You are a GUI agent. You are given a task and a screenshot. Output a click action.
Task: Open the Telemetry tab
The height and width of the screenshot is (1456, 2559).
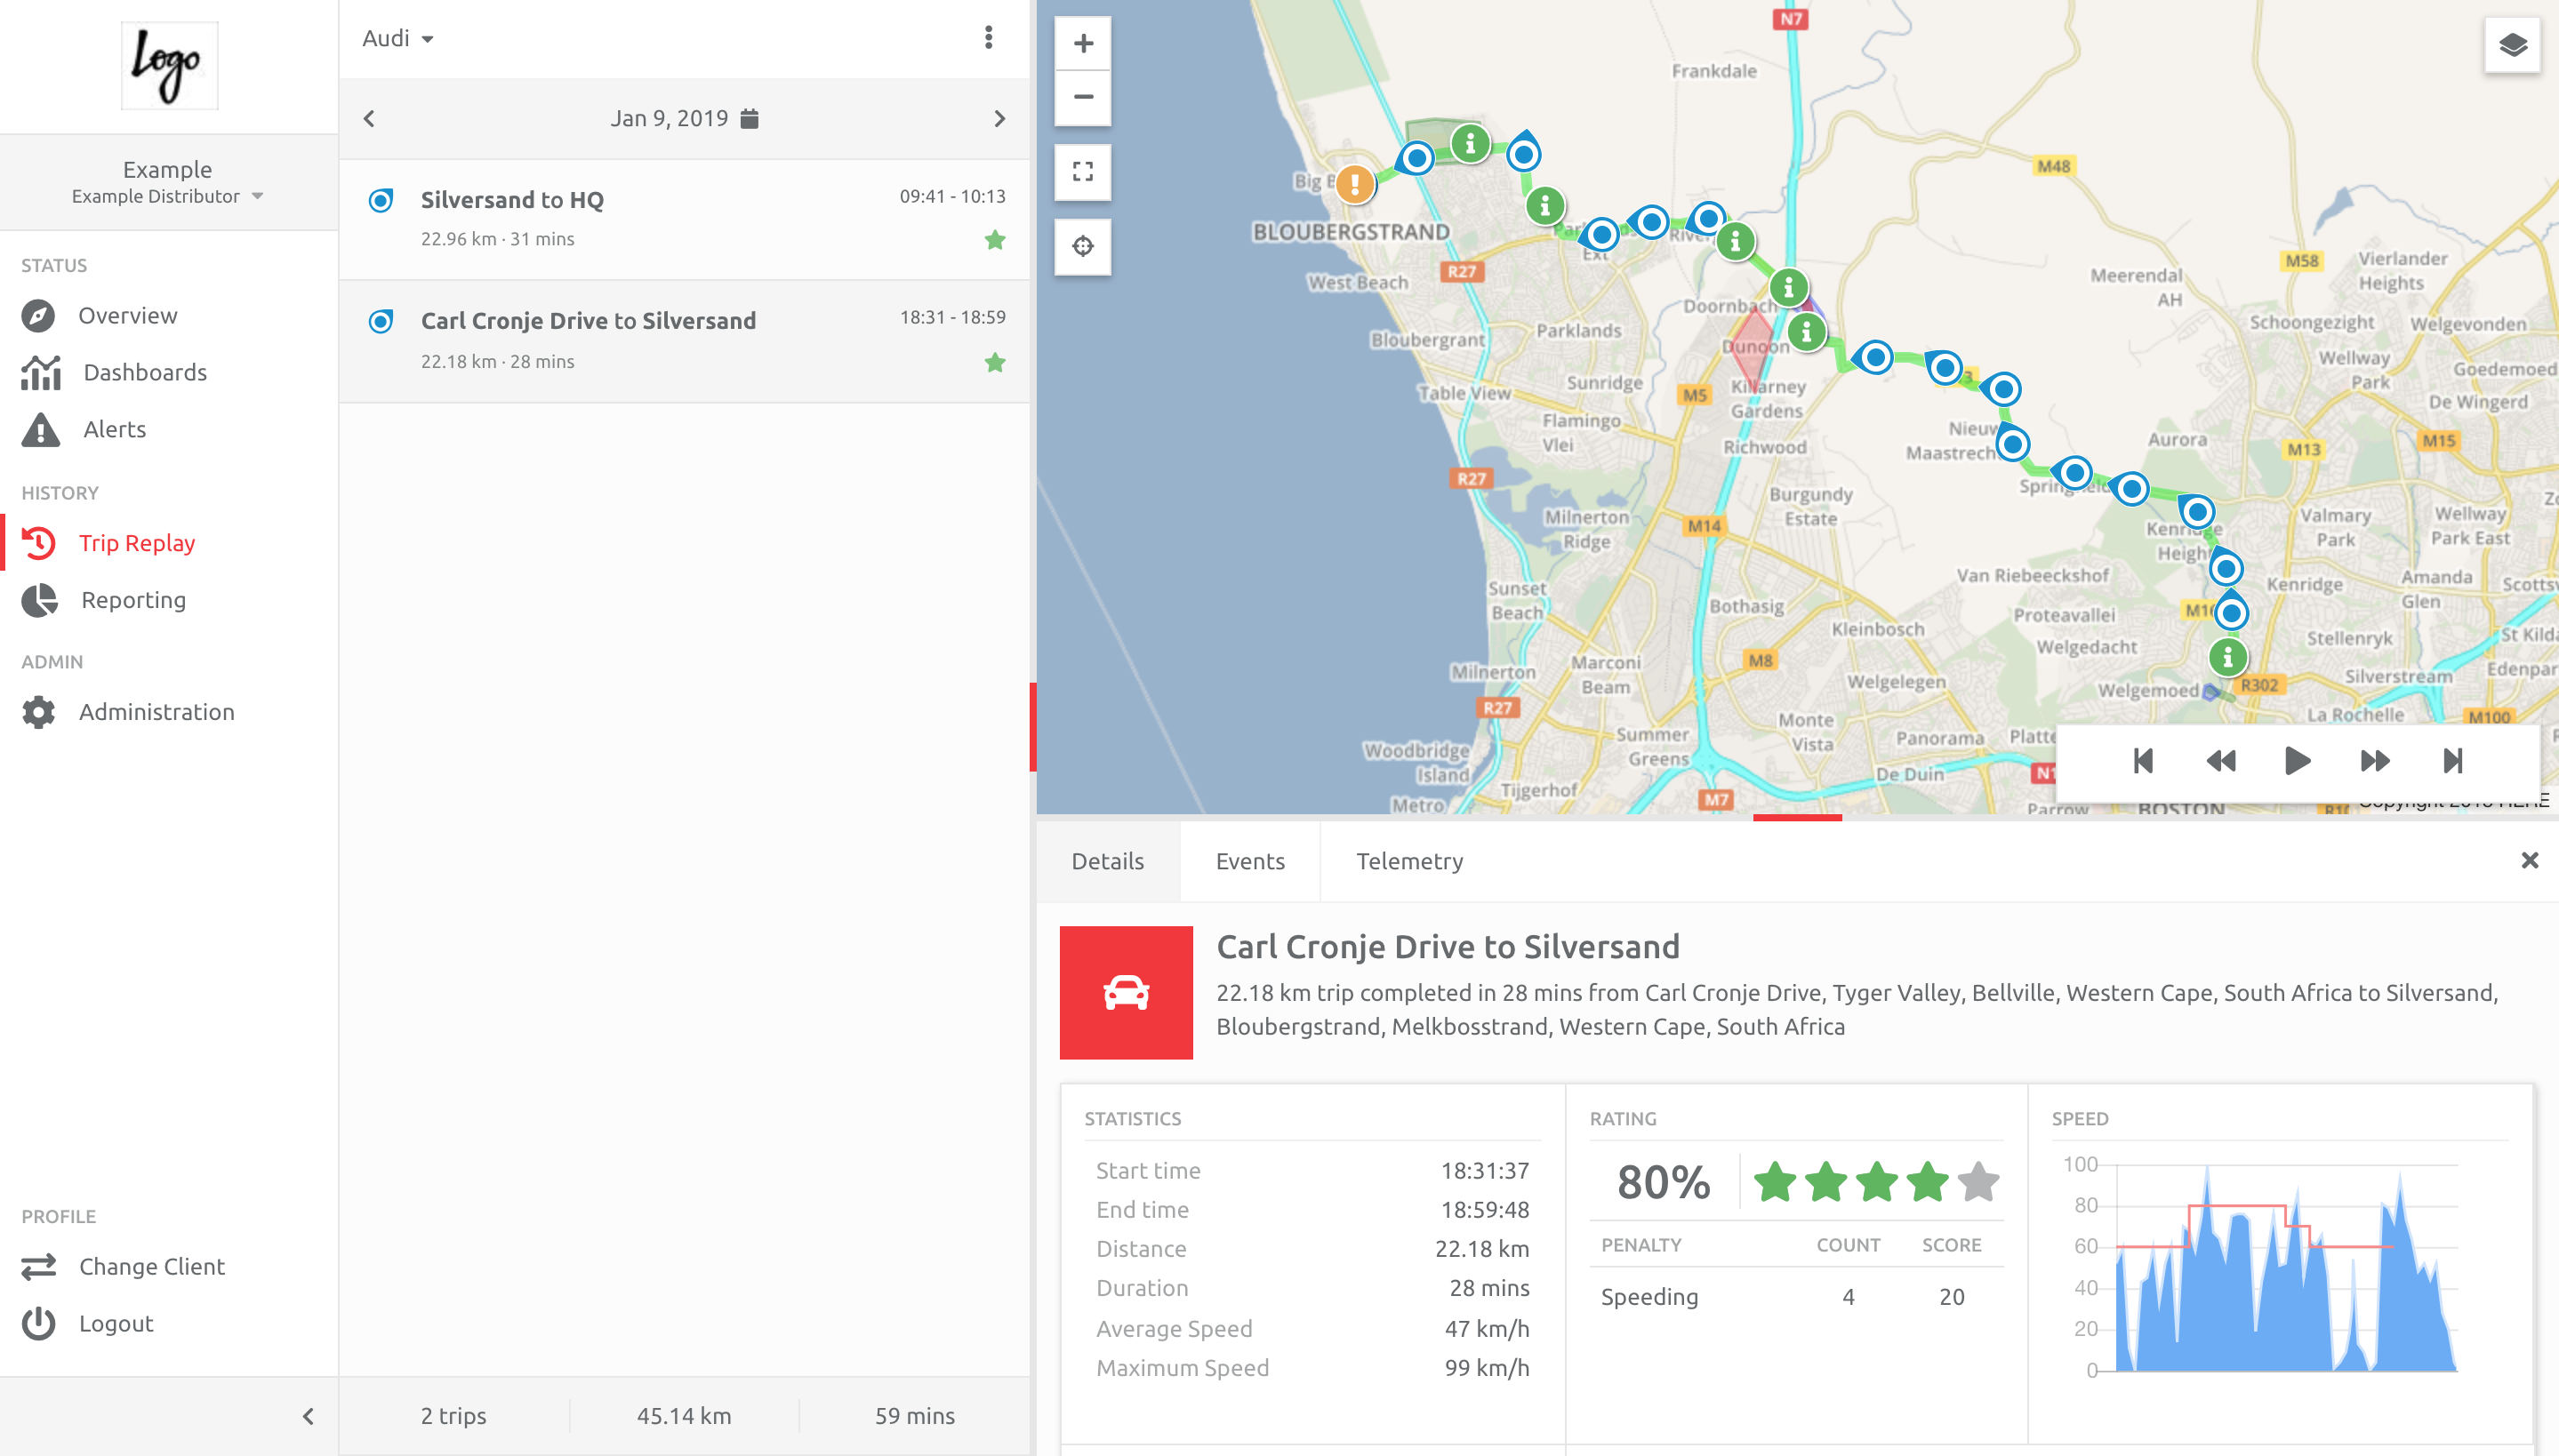point(1409,861)
